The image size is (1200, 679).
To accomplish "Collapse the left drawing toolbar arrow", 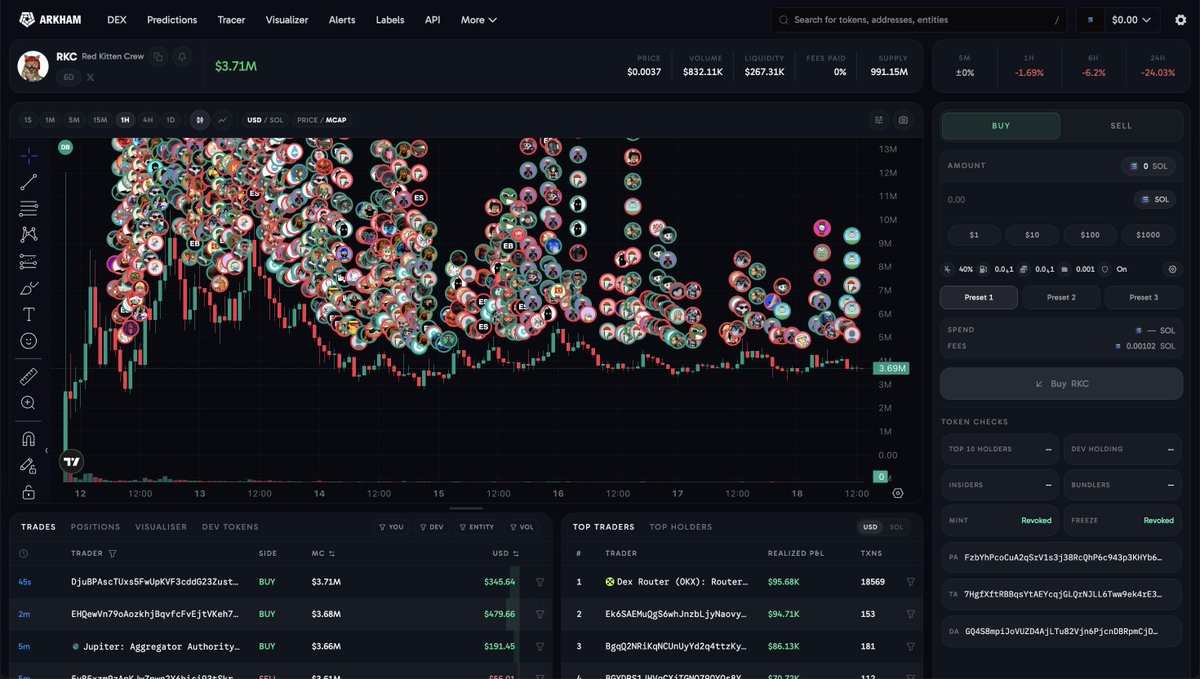I will (46, 450).
